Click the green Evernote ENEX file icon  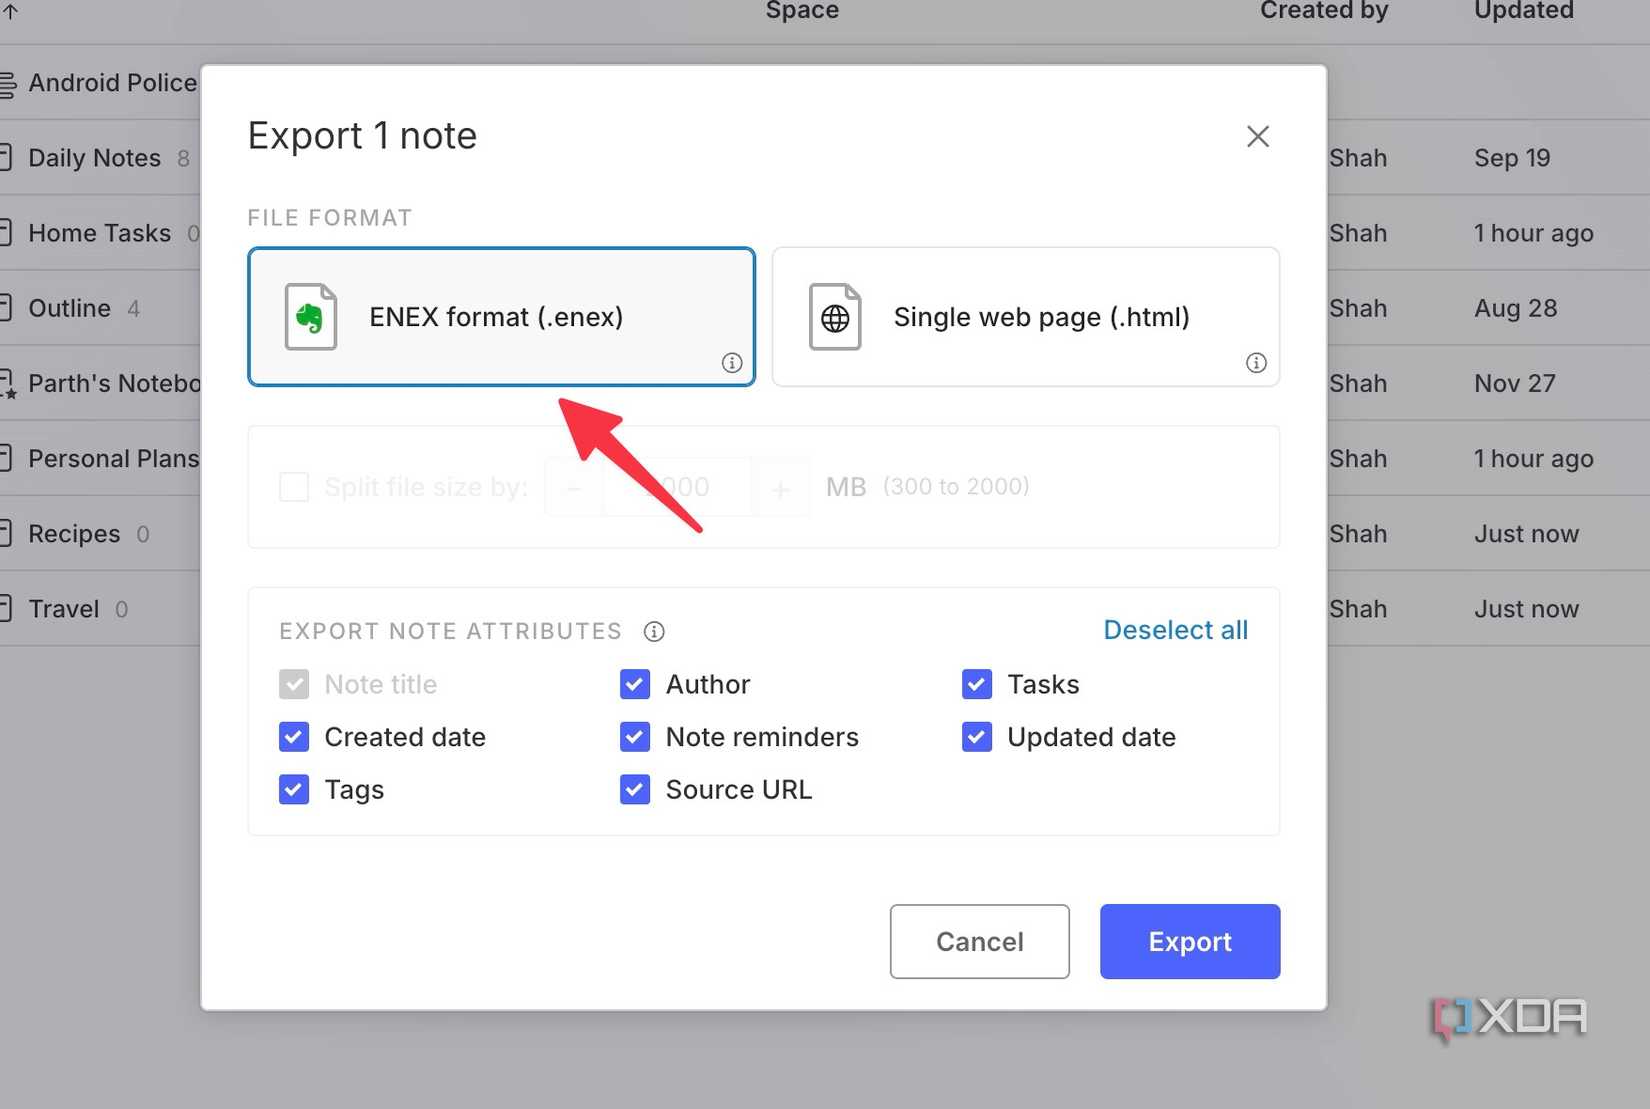310,317
